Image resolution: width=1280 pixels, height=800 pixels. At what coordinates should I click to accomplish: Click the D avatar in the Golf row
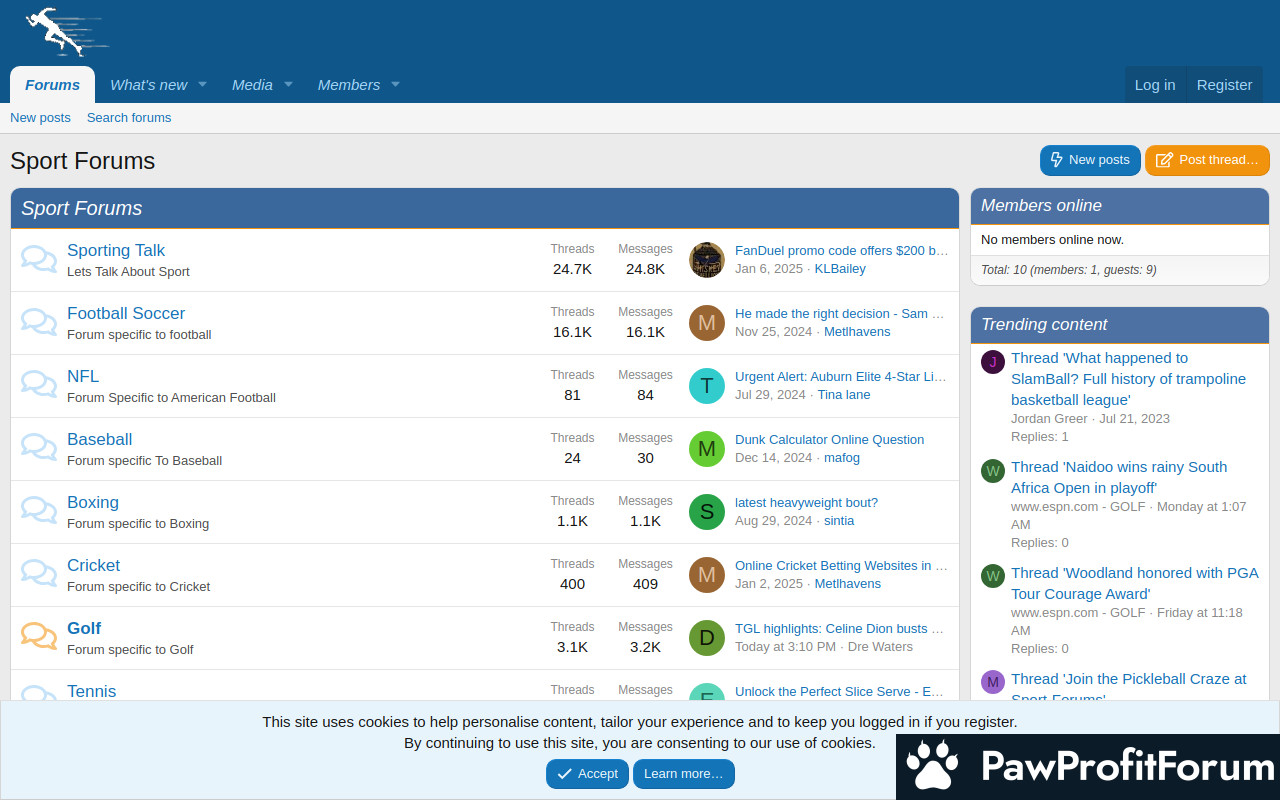pyautogui.click(x=706, y=638)
